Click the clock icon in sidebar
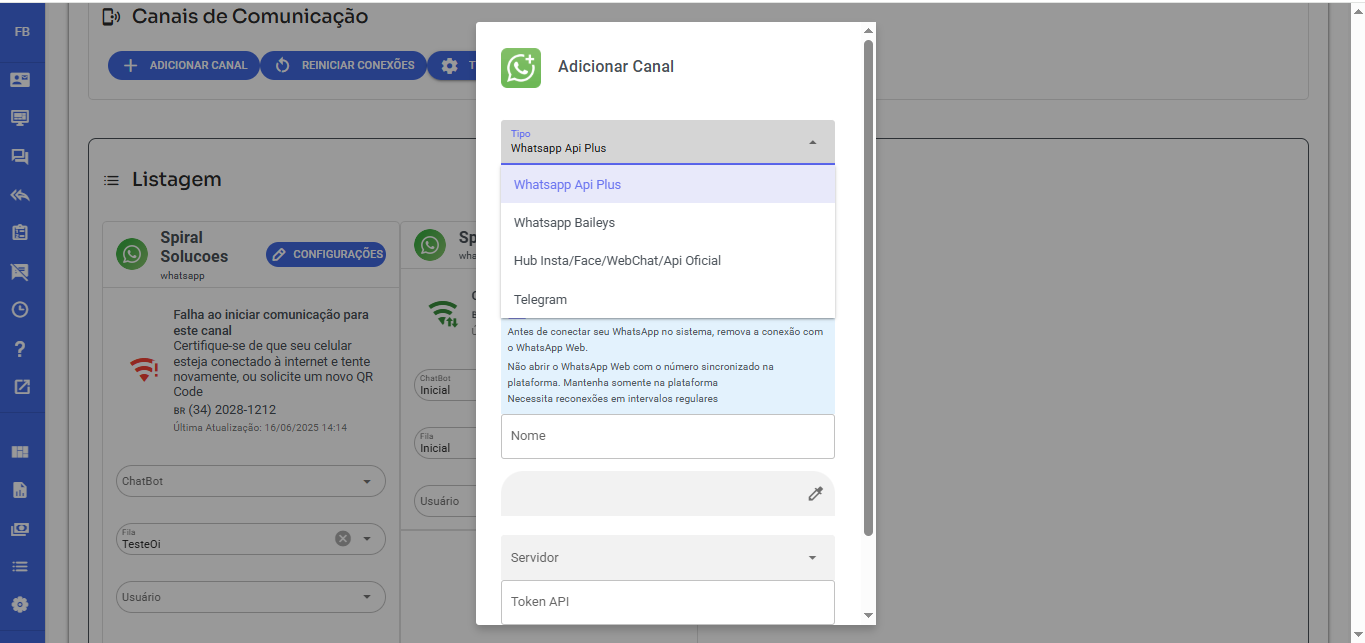1365x643 pixels. tap(20, 310)
